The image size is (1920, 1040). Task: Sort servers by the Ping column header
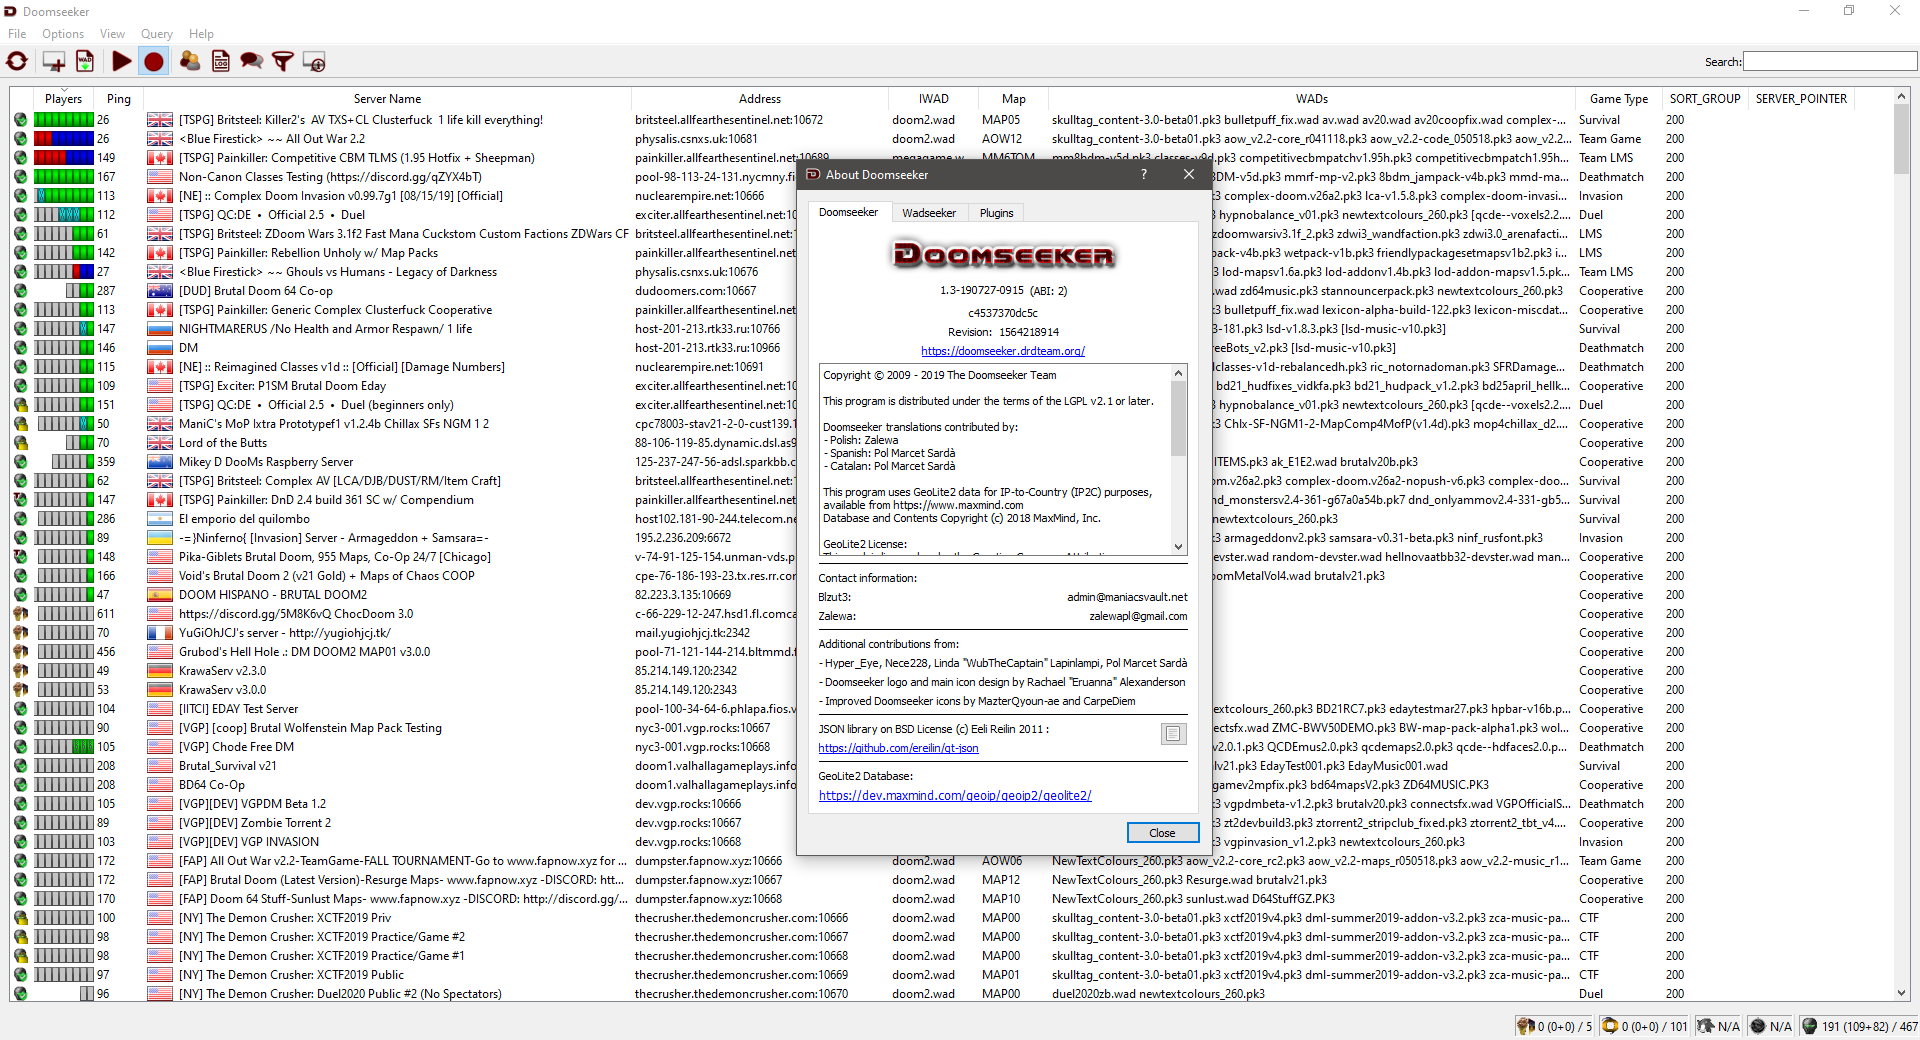(118, 99)
